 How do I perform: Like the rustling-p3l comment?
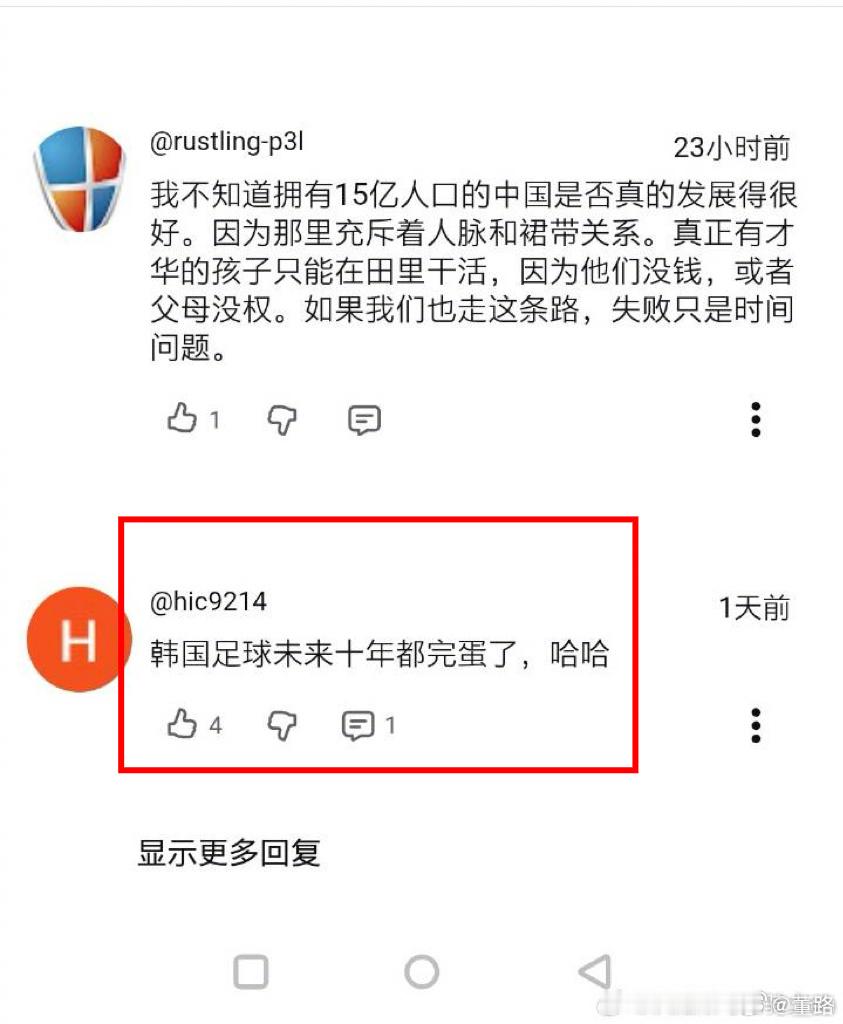pos(182,419)
